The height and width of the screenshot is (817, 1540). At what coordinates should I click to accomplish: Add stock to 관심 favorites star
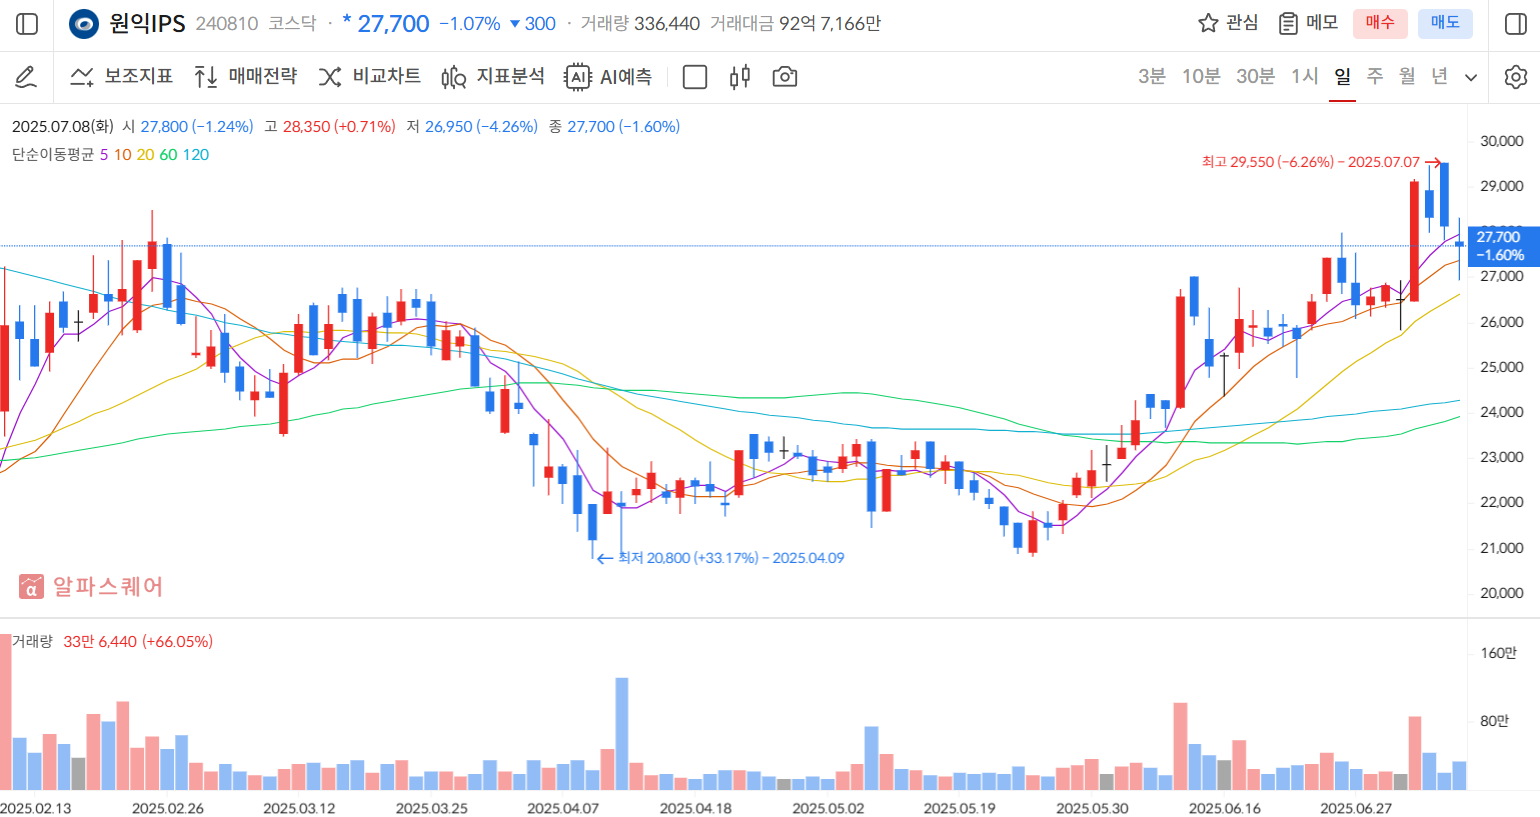[x=1228, y=23]
